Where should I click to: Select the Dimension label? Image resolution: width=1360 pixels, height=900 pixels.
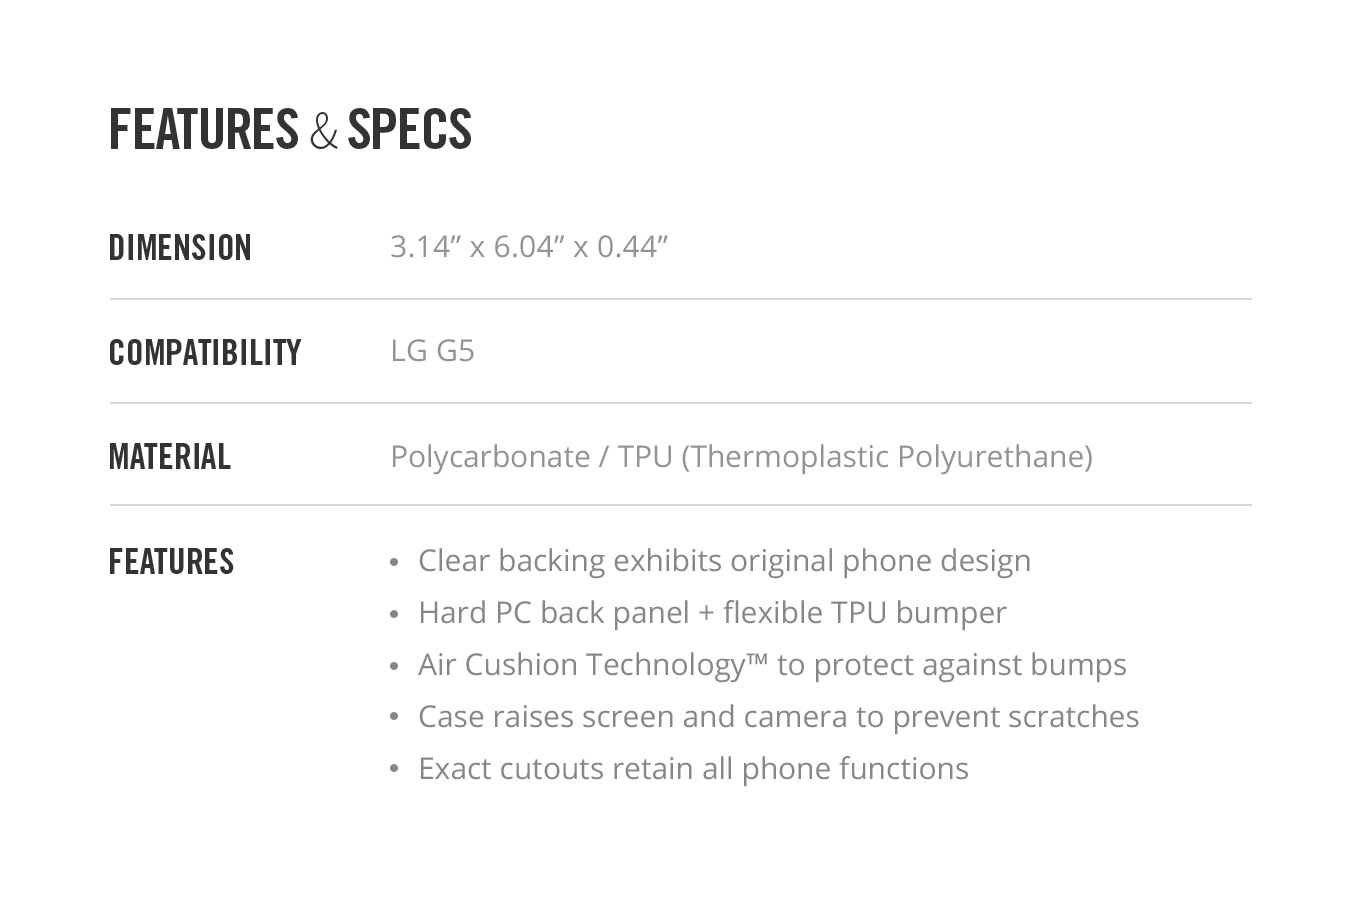180,248
